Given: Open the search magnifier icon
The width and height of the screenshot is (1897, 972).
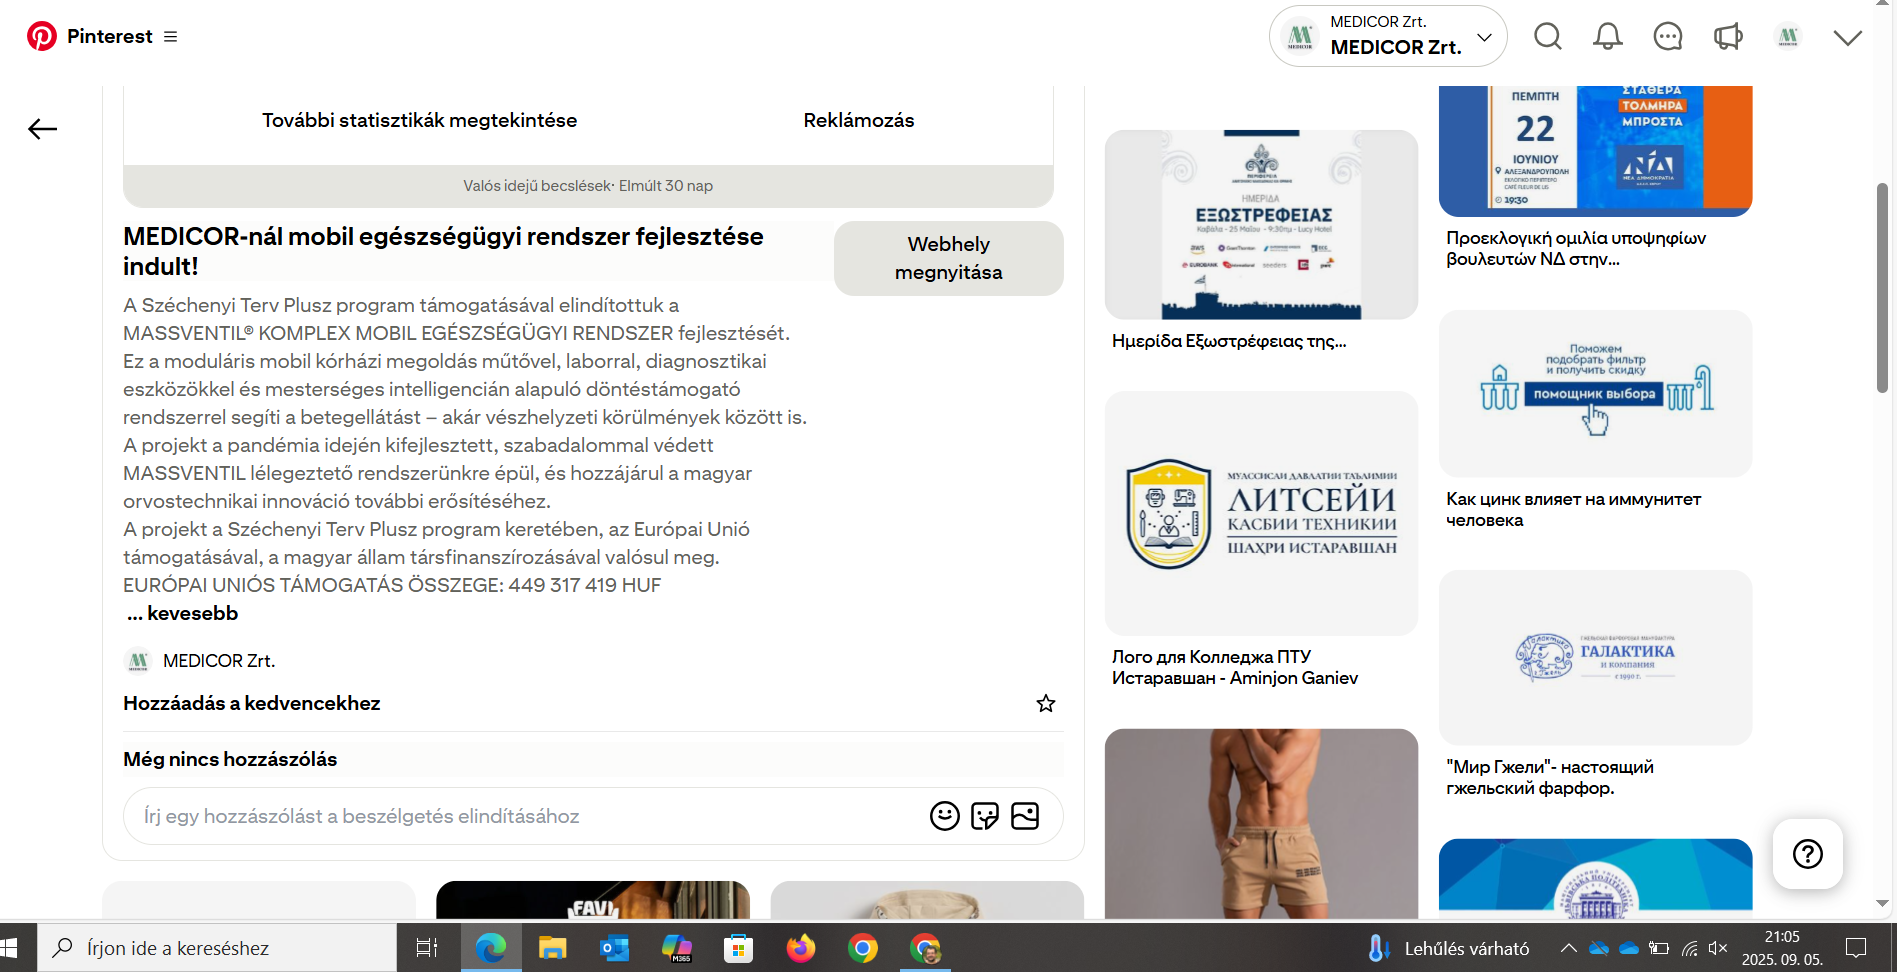Looking at the screenshot, I should [1547, 37].
